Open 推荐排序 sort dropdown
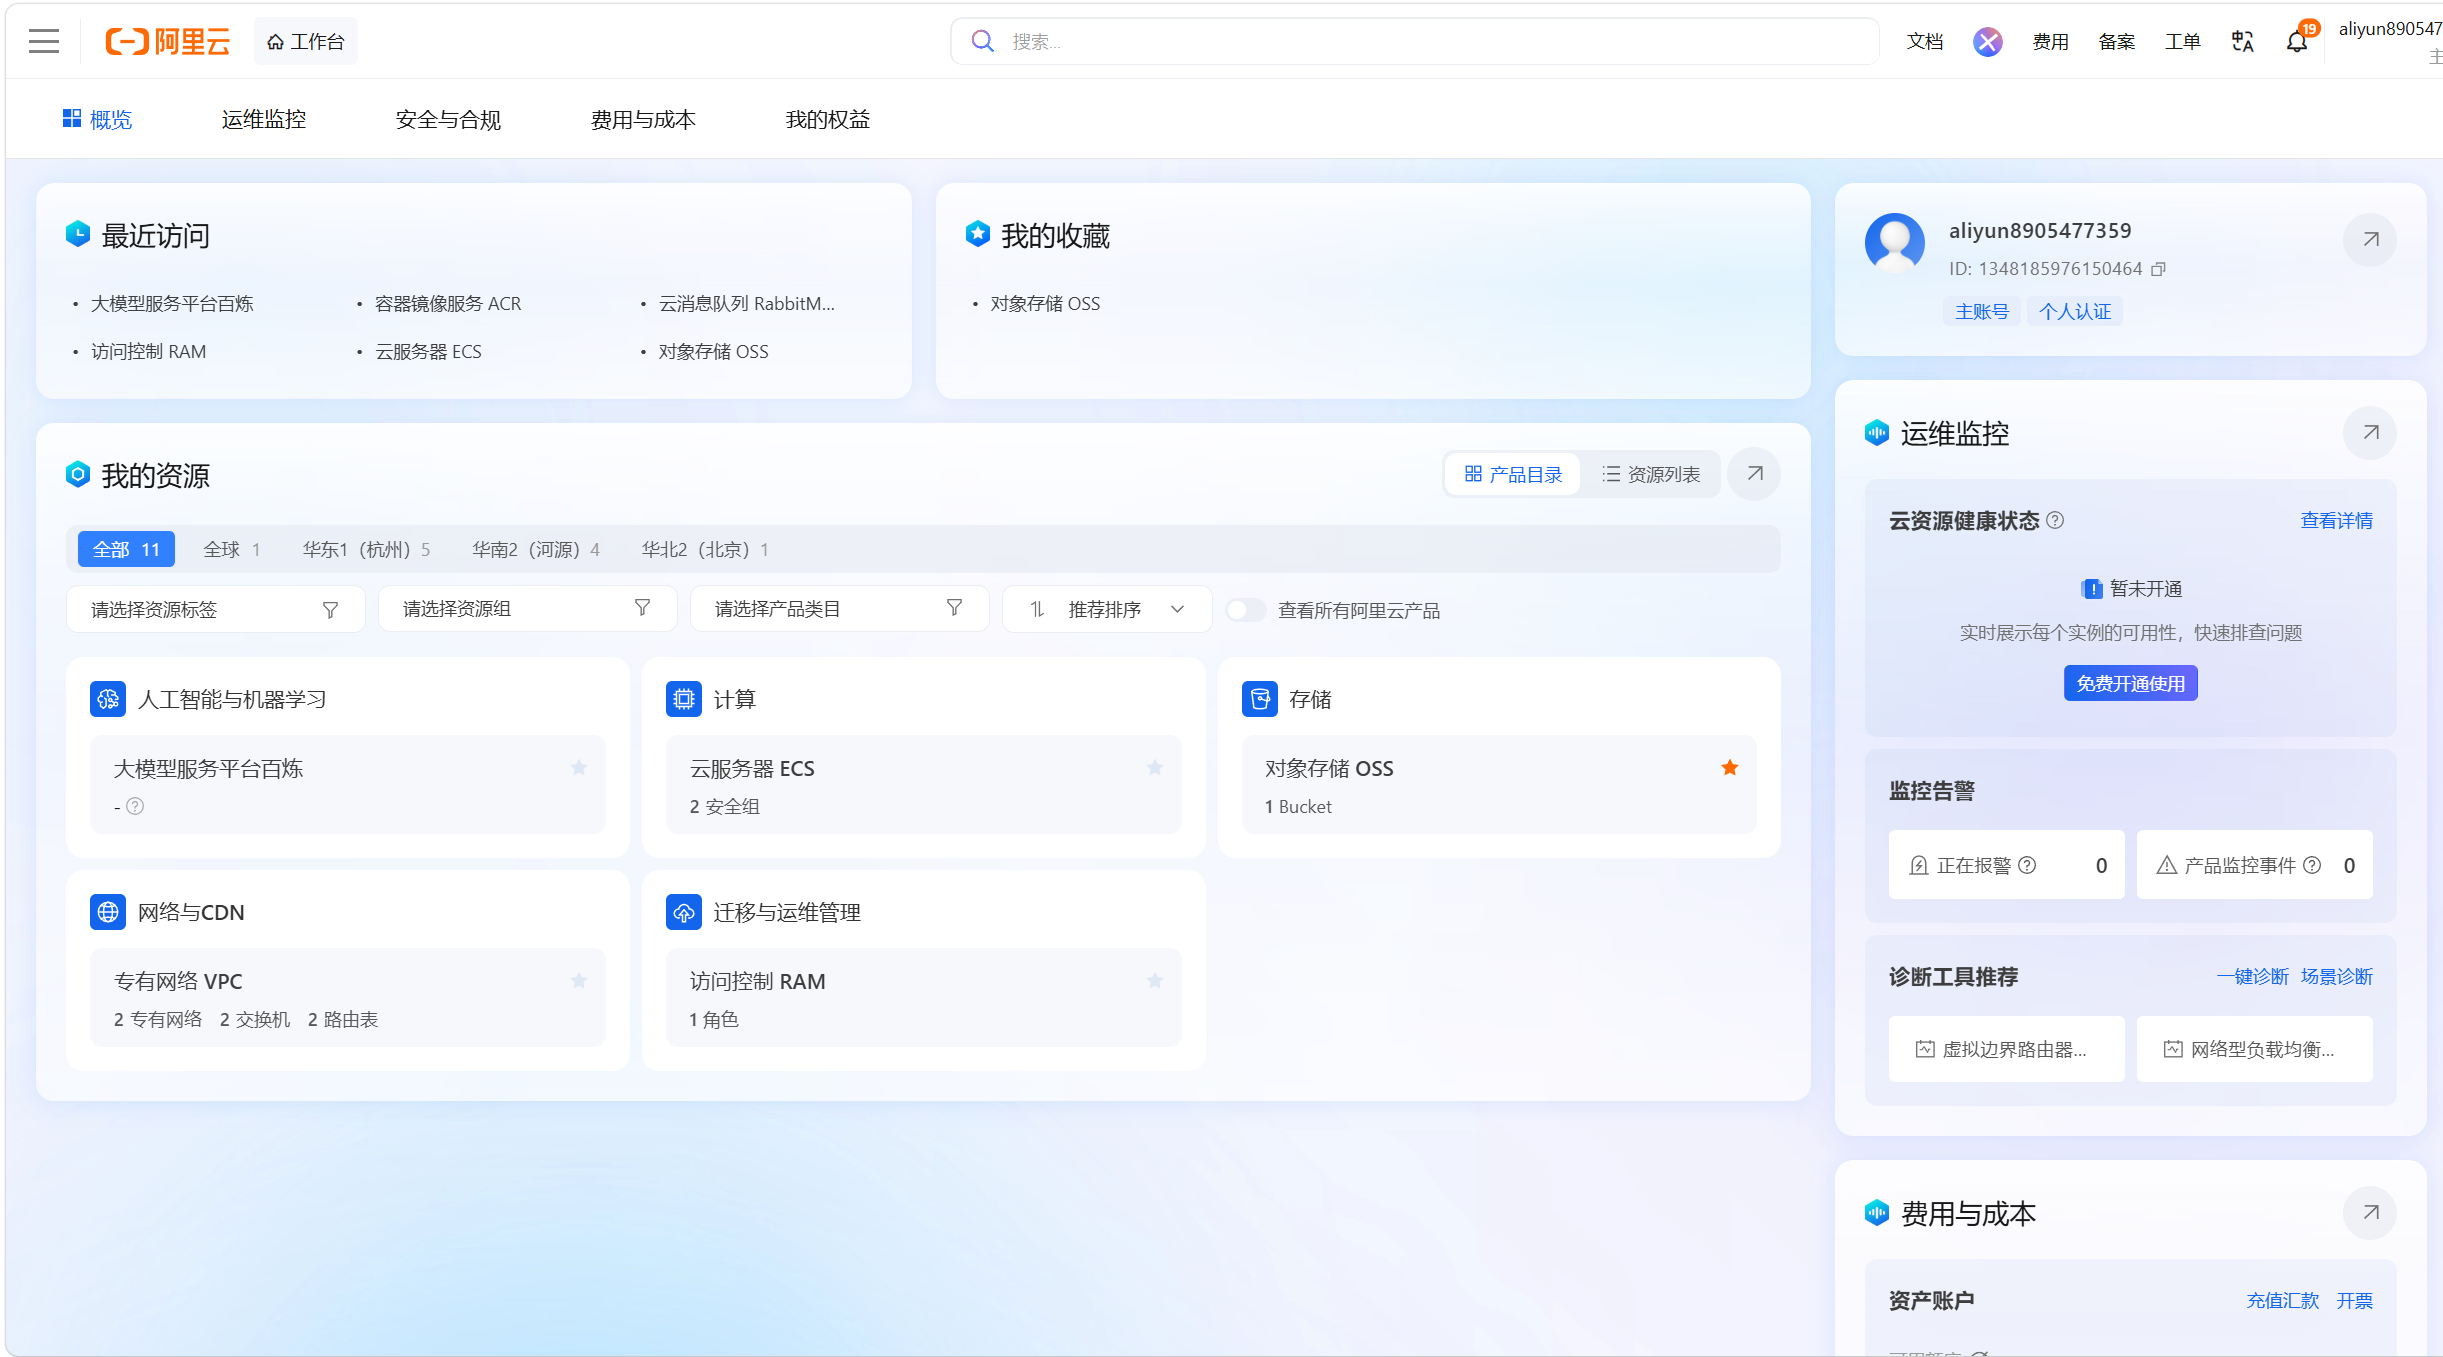Screen dimensions: 2443x1357 [1107, 609]
